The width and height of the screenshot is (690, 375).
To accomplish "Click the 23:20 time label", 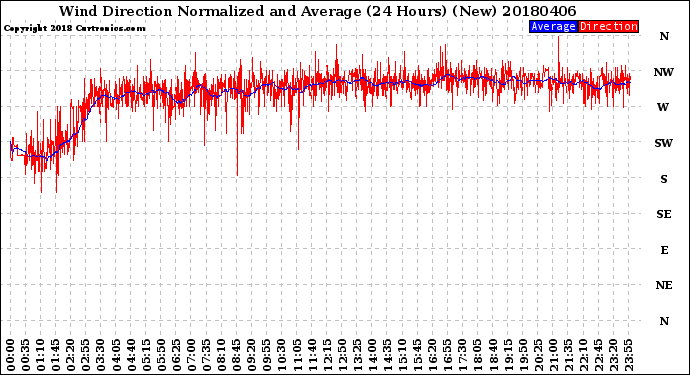I will (x=613, y=355).
